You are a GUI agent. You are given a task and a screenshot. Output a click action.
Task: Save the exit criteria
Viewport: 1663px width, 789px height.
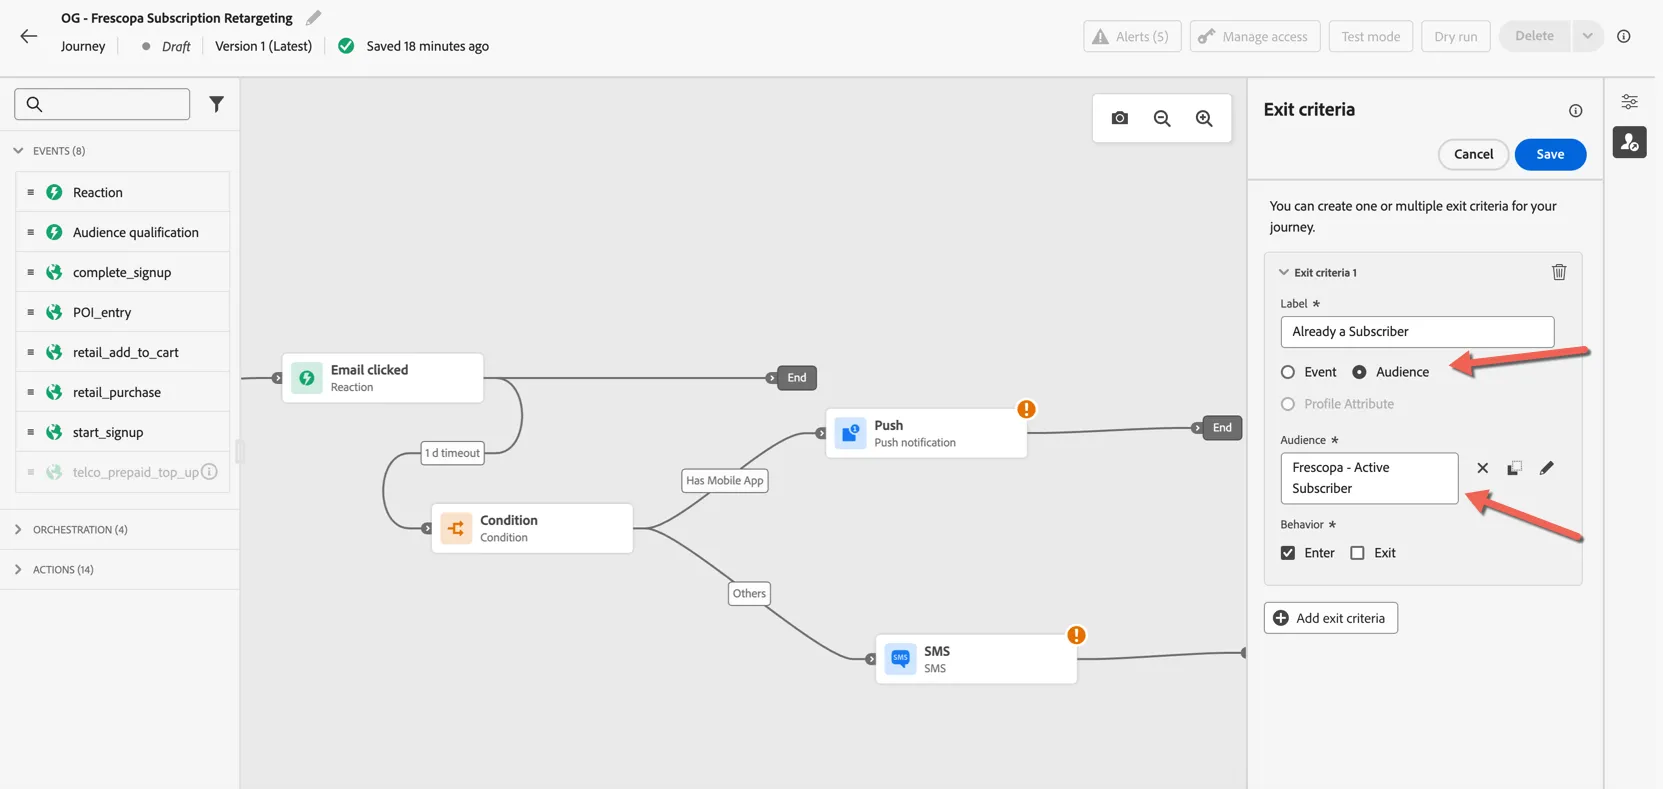point(1550,154)
